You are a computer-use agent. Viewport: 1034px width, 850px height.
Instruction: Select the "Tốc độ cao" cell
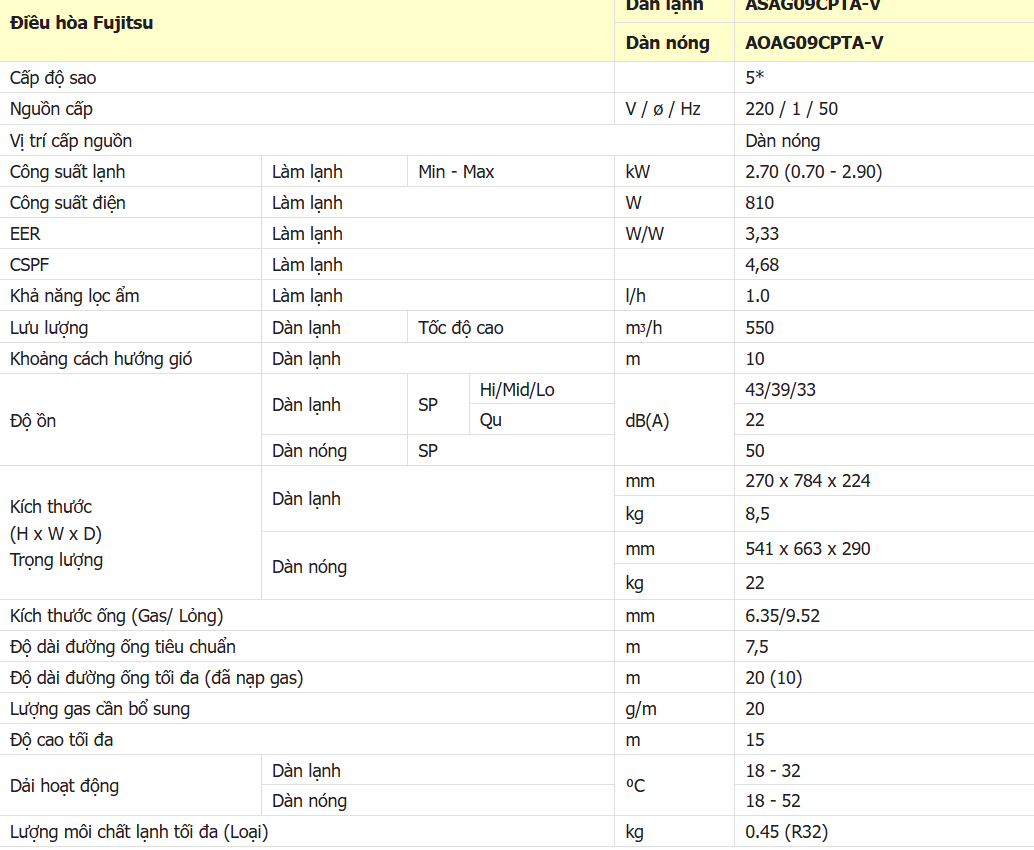point(461,328)
